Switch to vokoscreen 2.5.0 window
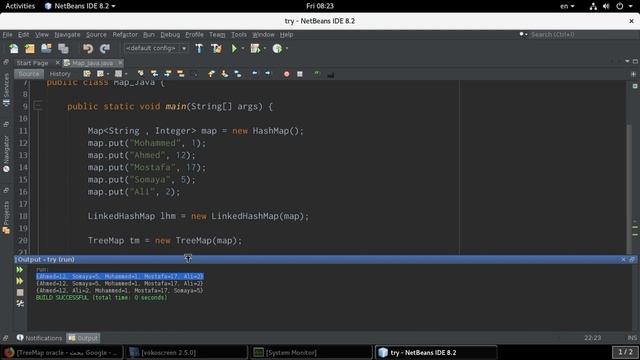Screen dimensions: 640x360 pos(187,352)
